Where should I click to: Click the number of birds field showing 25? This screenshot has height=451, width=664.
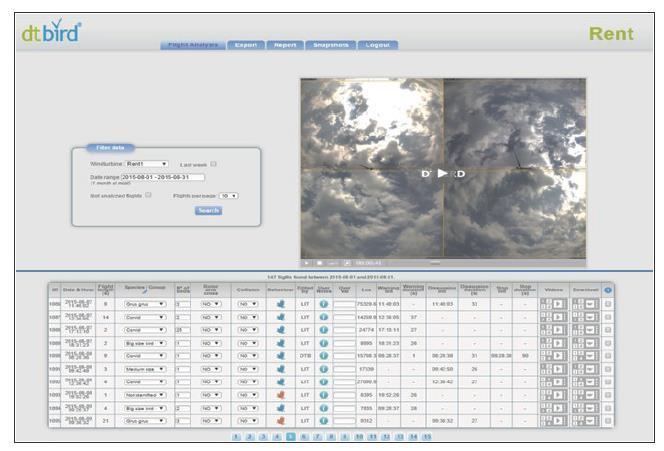click(183, 330)
